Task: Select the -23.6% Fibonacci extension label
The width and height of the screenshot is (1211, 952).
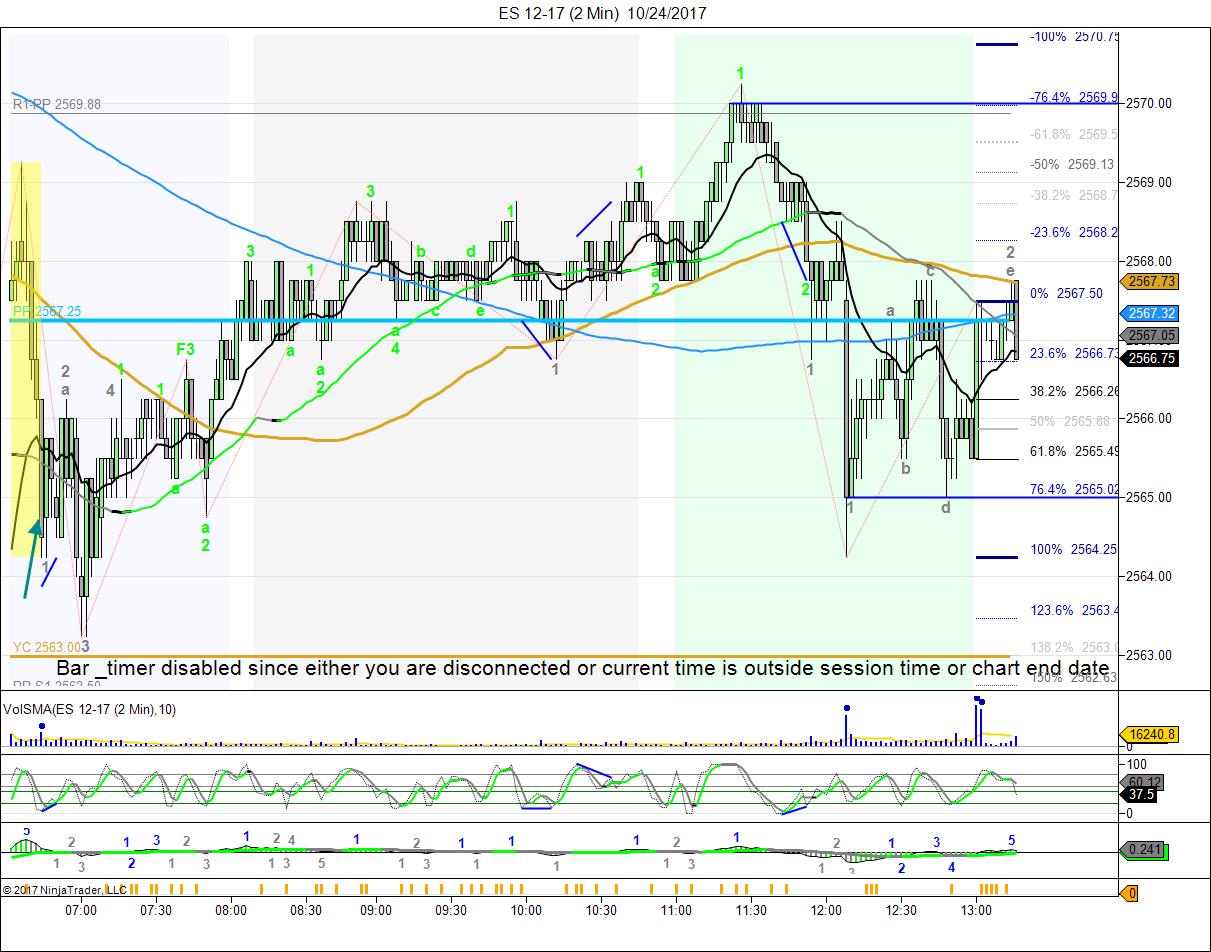Action: (x=1074, y=232)
